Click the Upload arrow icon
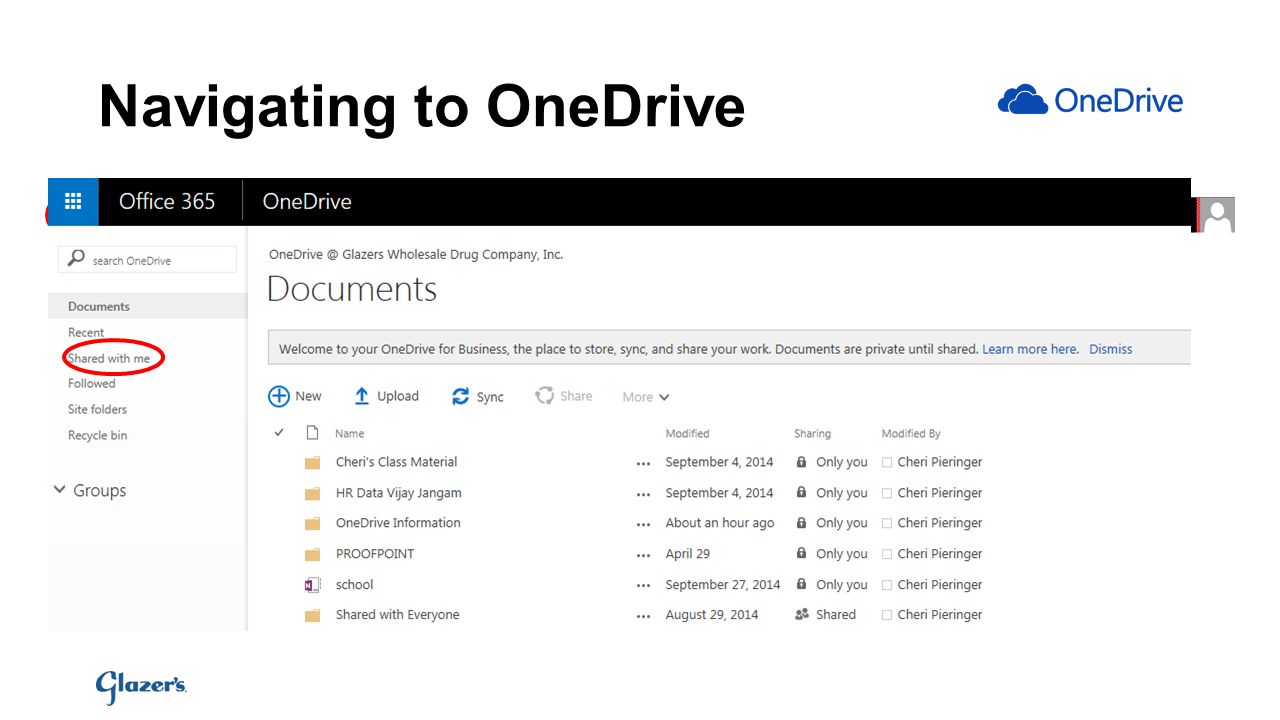 point(362,396)
